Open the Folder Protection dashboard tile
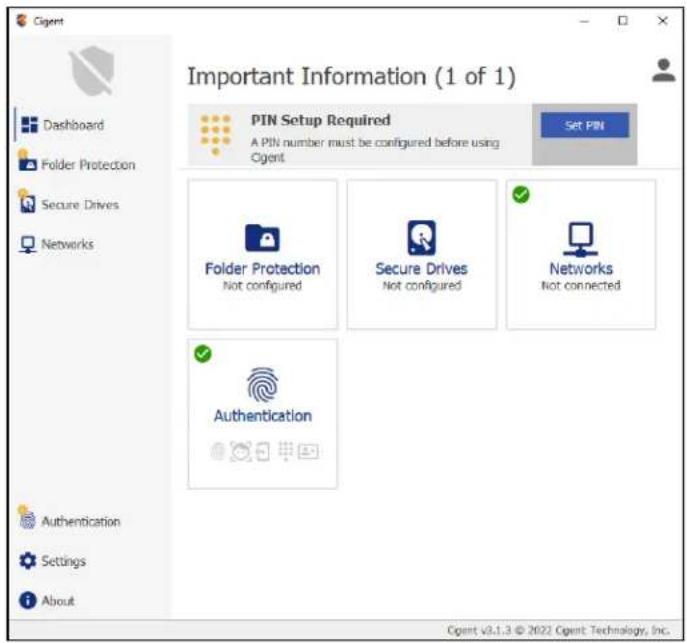 tap(262, 254)
